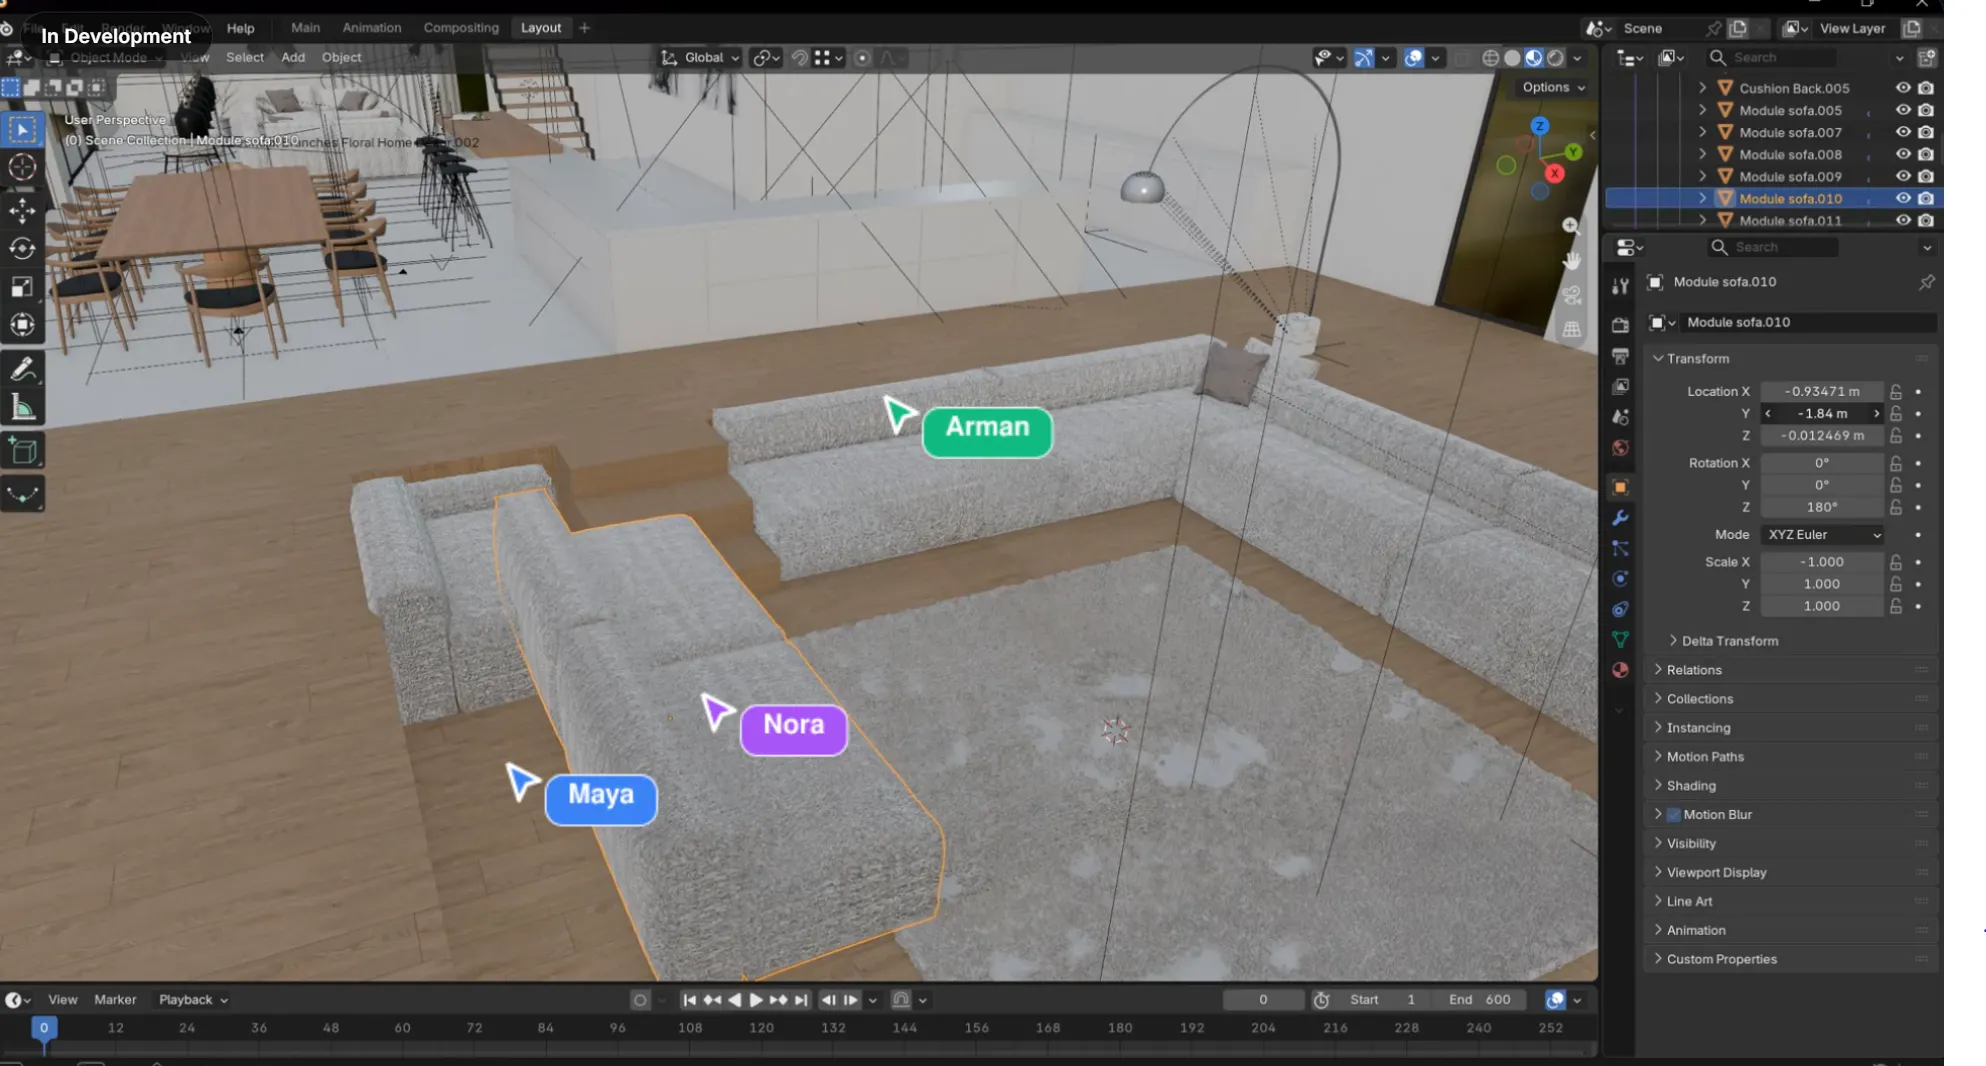Click the current frame marker at 0
1986x1066 pixels.
pos(43,1027)
